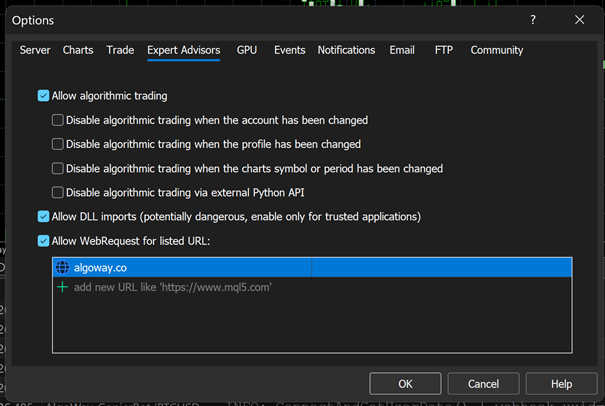Image resolution: width=605 pixels, height=406 pixels.
Task: Click the Help button
Action: tap(561, 384)
